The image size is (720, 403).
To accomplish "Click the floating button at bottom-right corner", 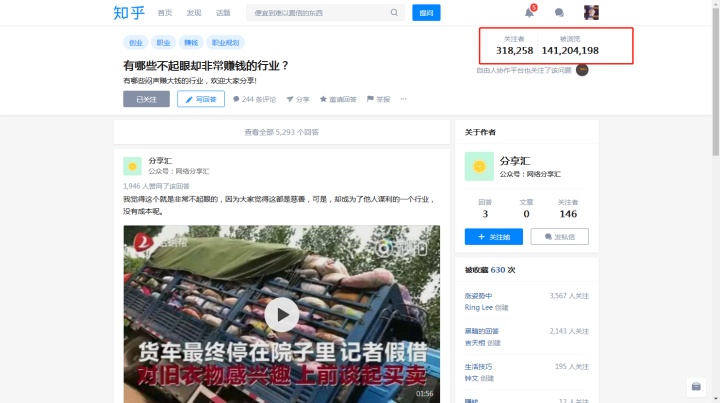I will pyautogui.click(x=696, y=386).
